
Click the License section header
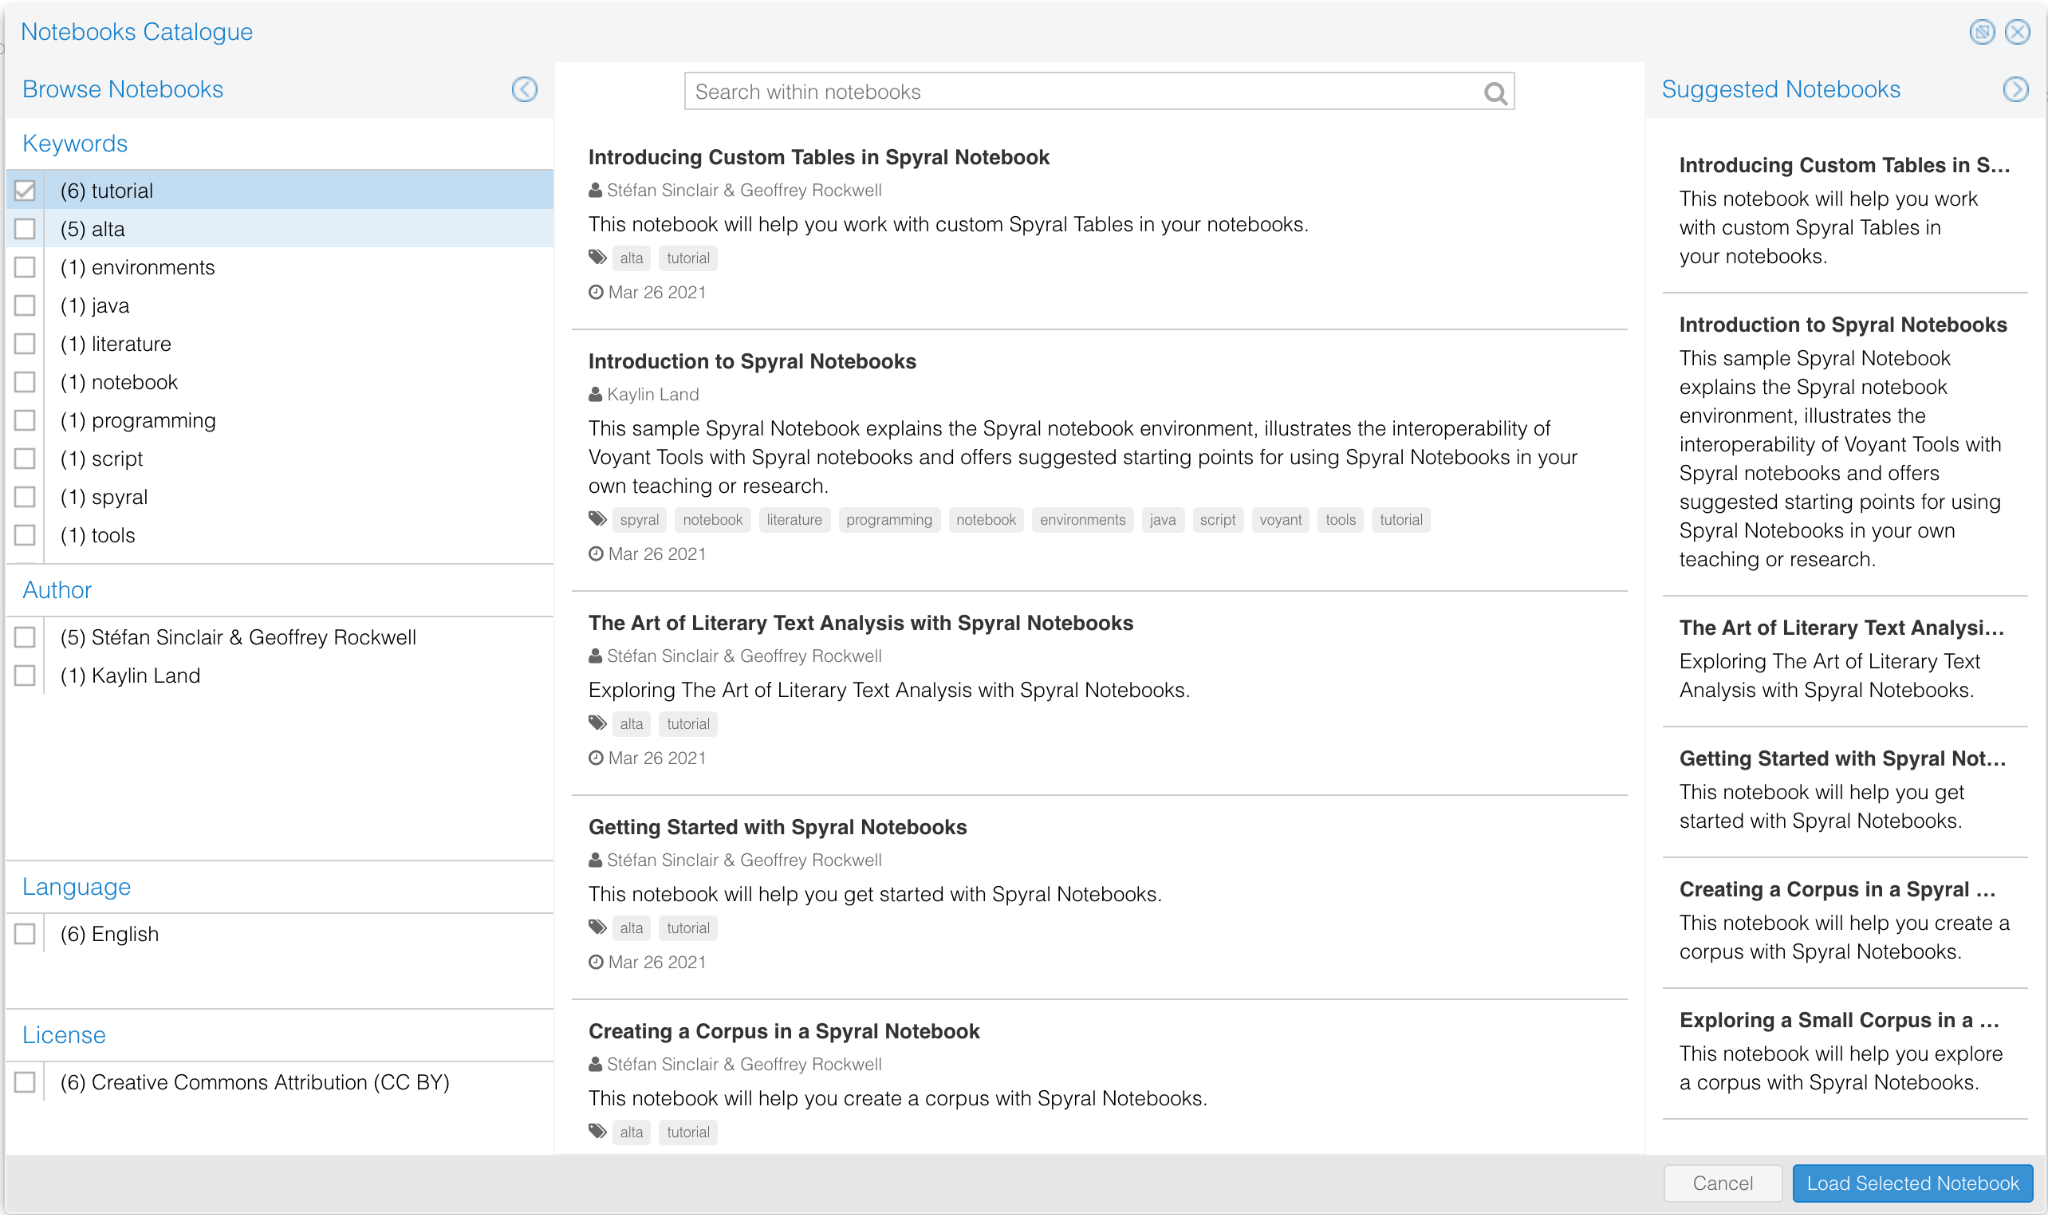point(64,1035)
